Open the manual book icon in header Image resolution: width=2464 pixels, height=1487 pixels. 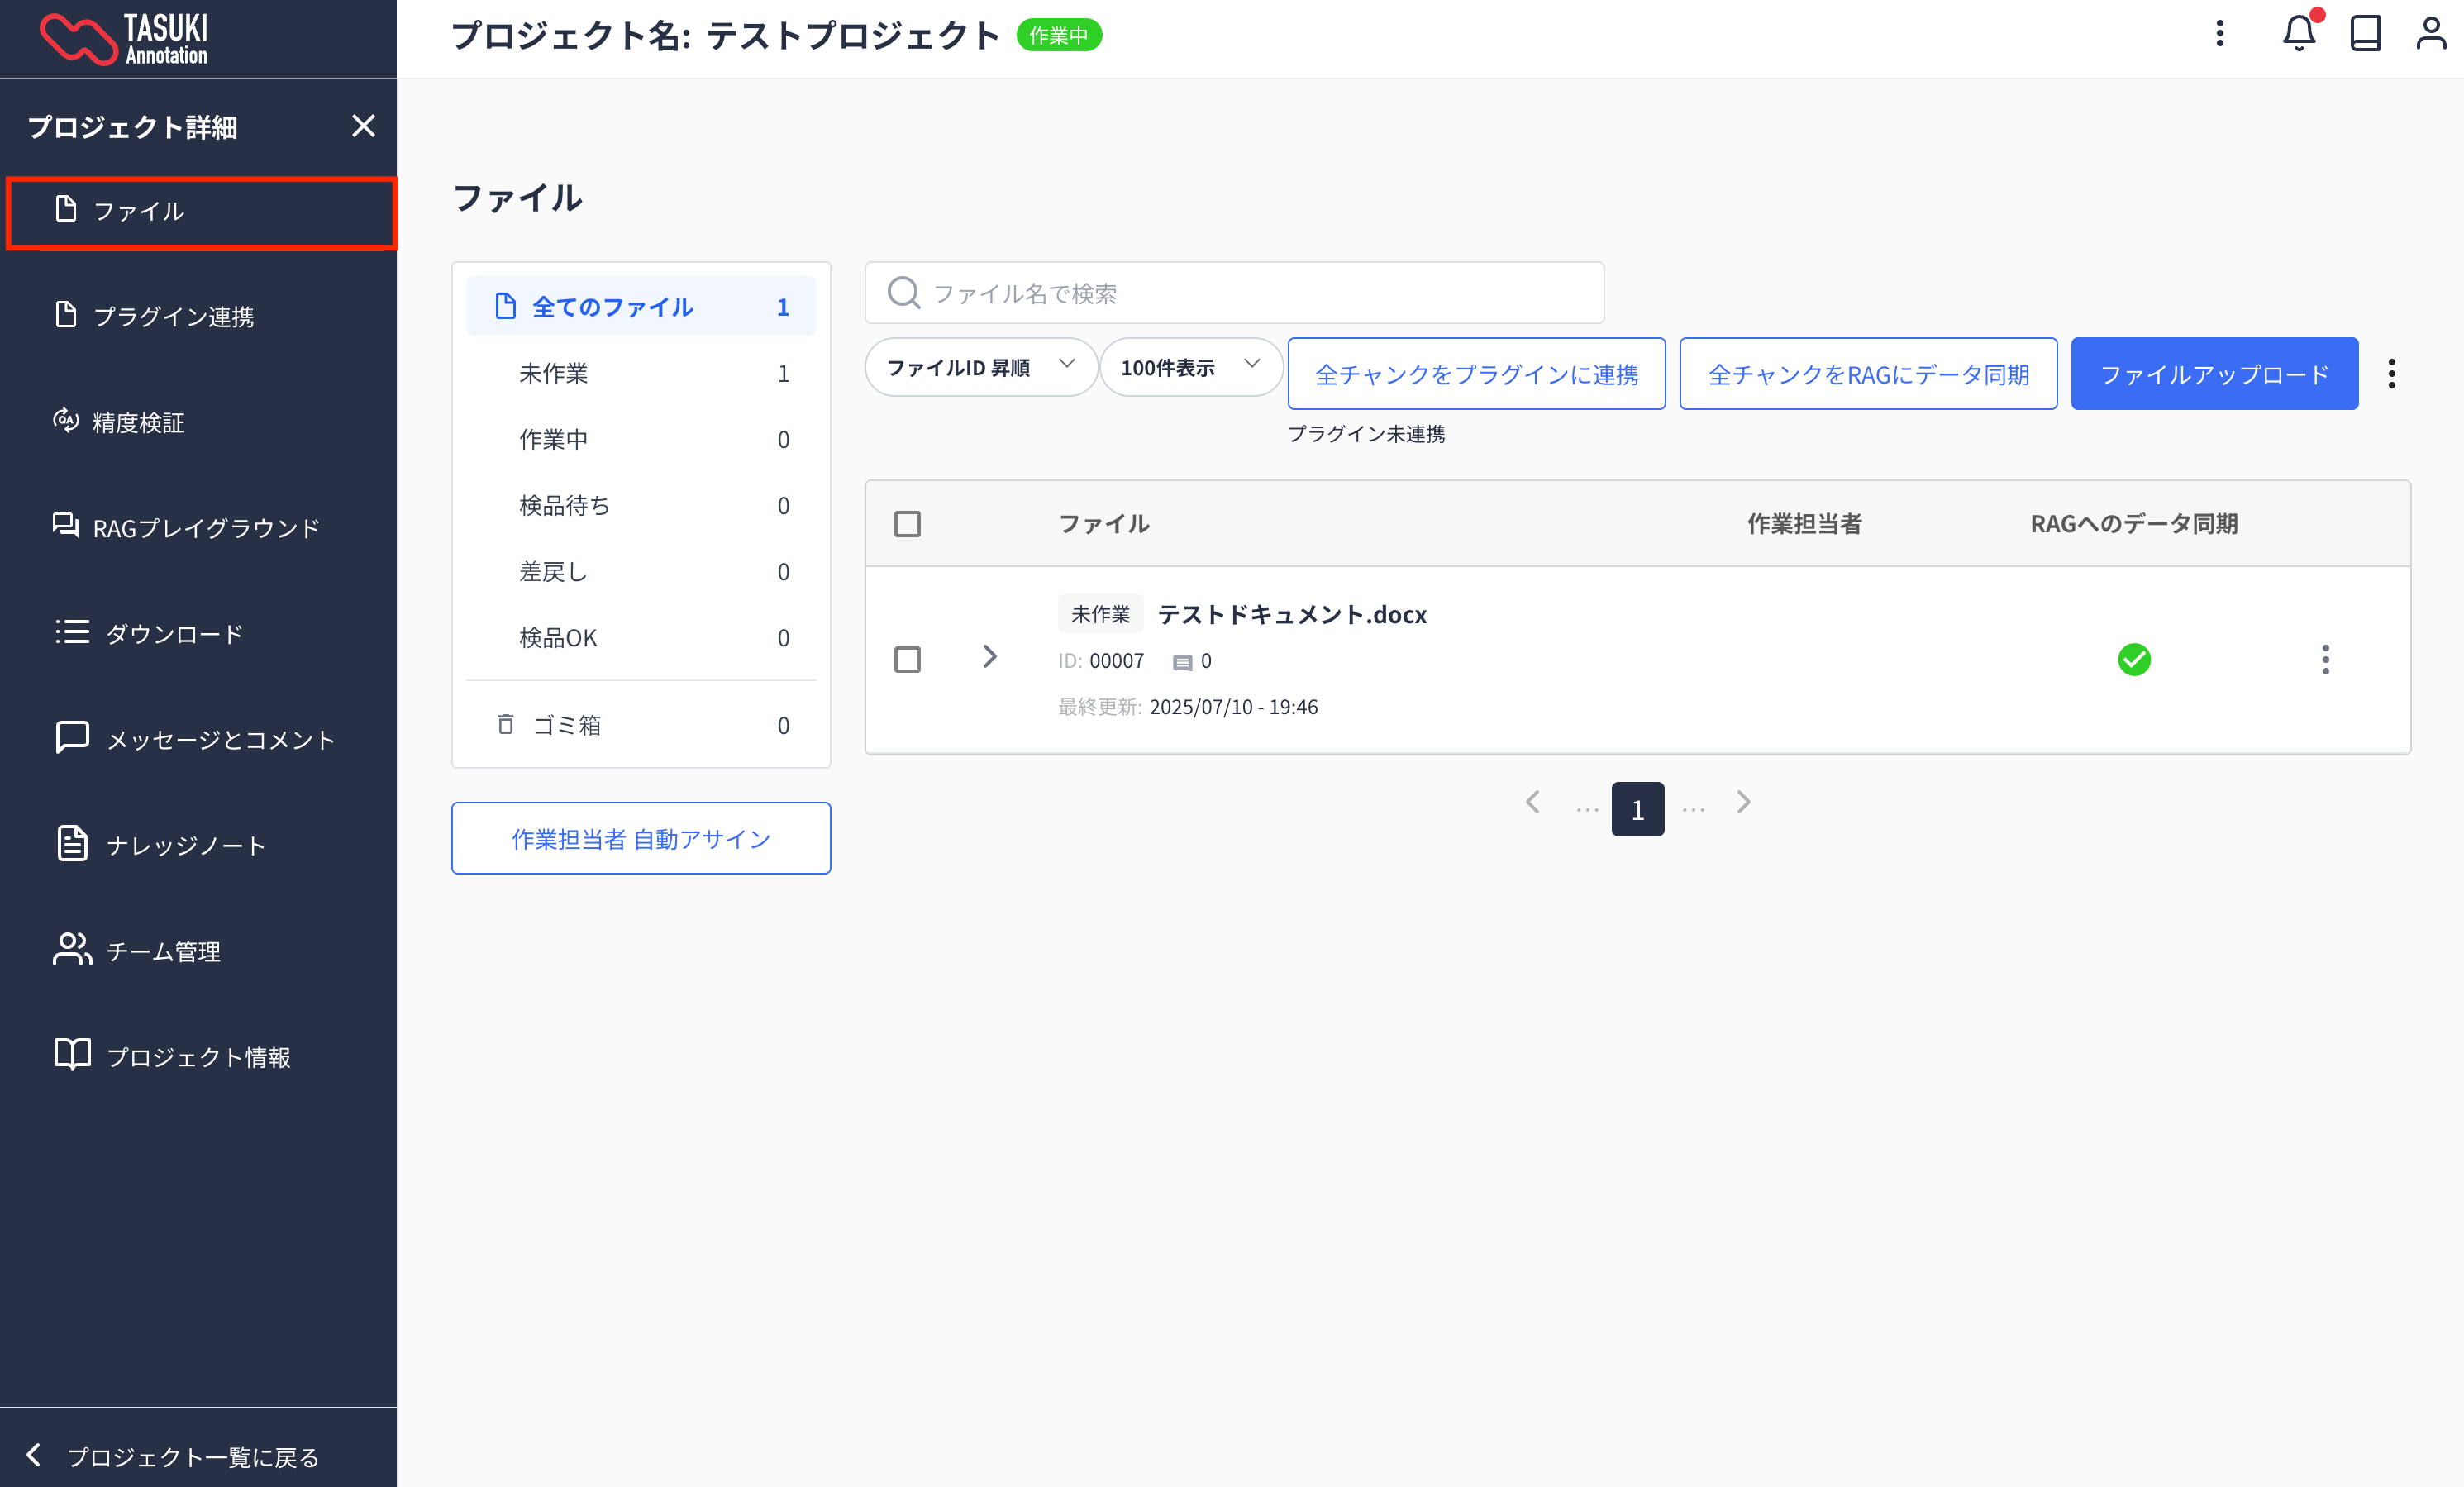[2364, 34]
